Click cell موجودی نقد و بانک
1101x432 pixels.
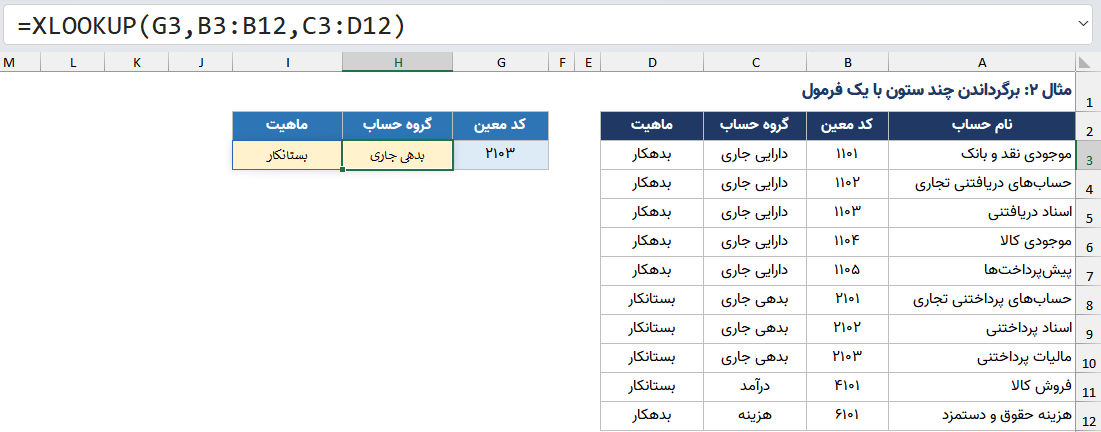click(982, 155)
